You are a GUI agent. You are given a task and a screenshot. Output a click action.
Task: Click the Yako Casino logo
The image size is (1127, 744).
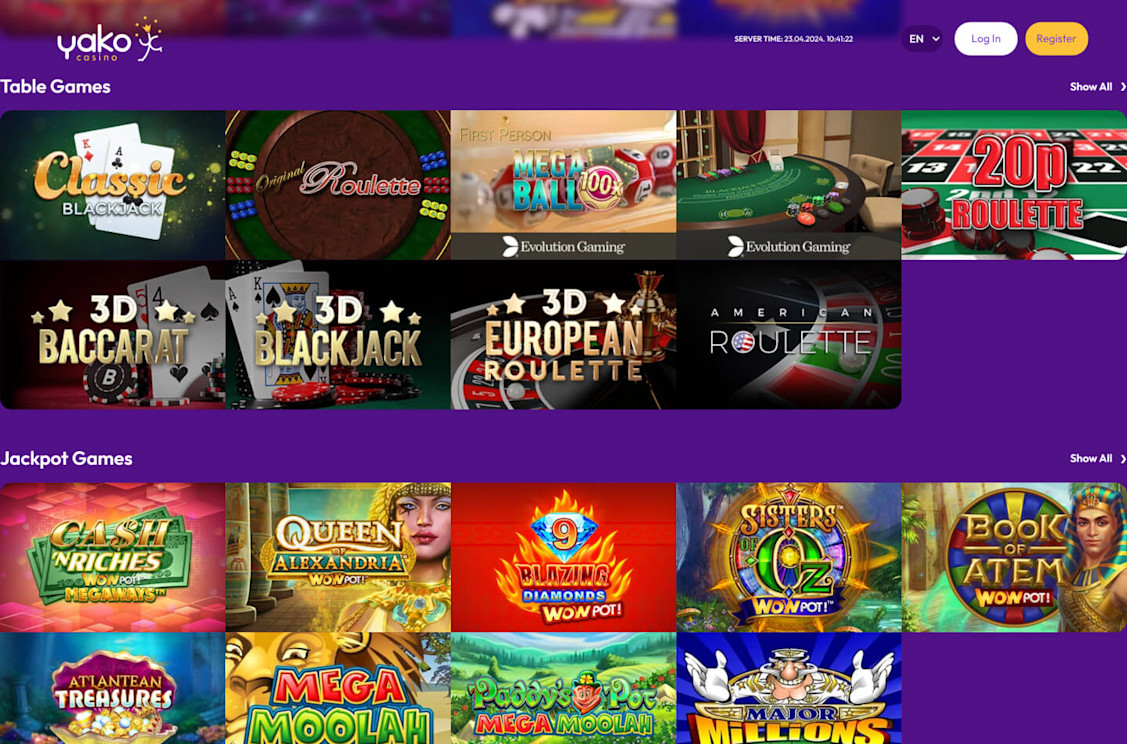[x=110, y=40]
